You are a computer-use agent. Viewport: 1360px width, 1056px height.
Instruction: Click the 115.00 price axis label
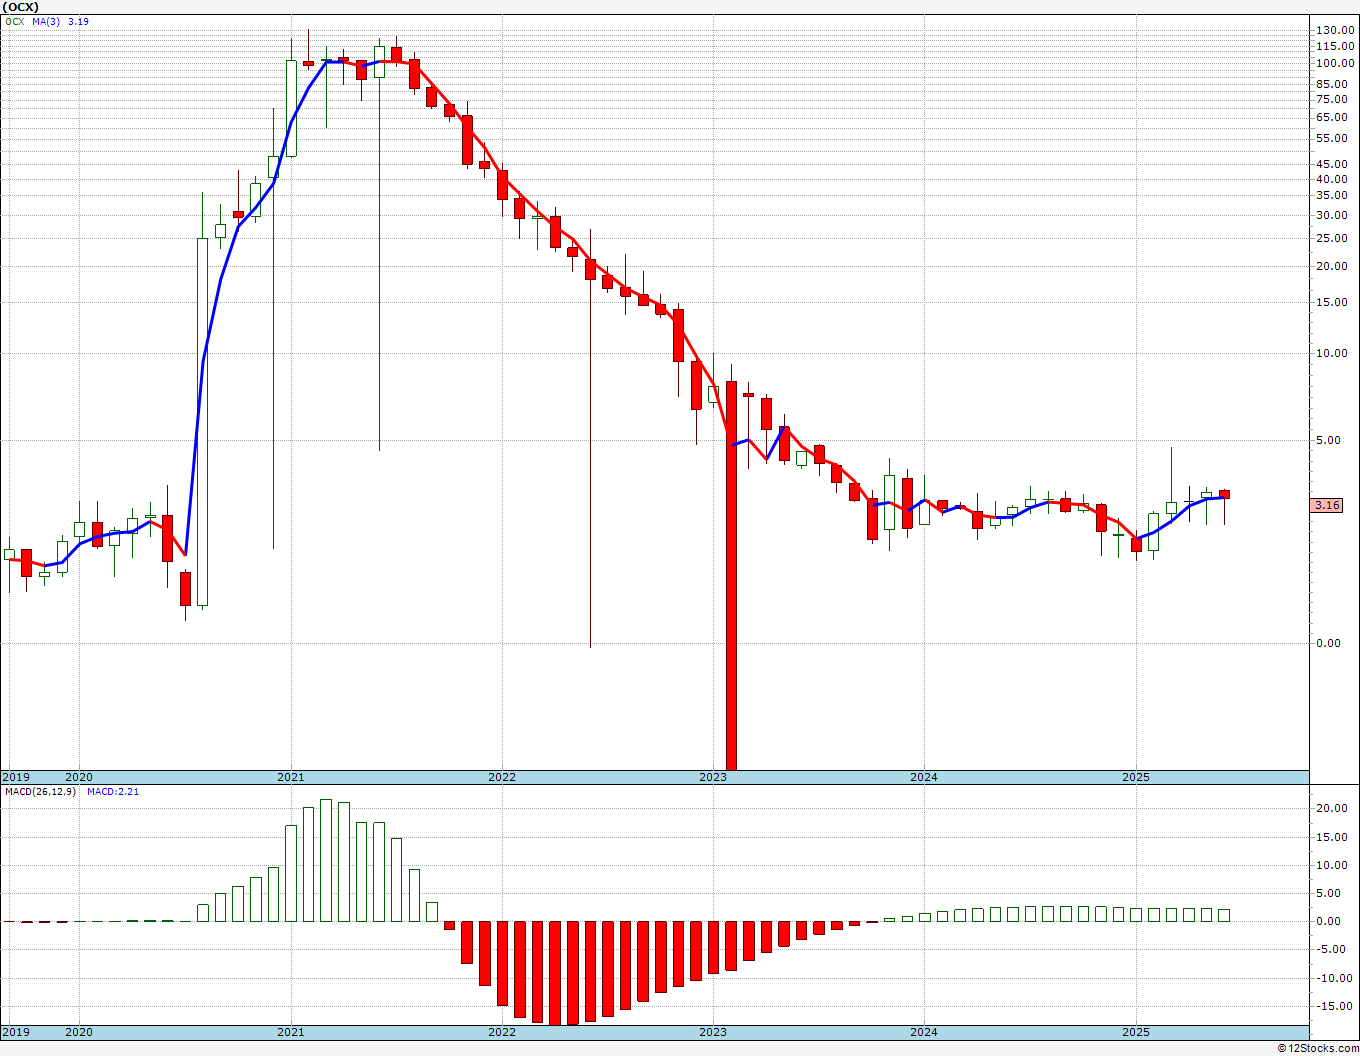1335,46
